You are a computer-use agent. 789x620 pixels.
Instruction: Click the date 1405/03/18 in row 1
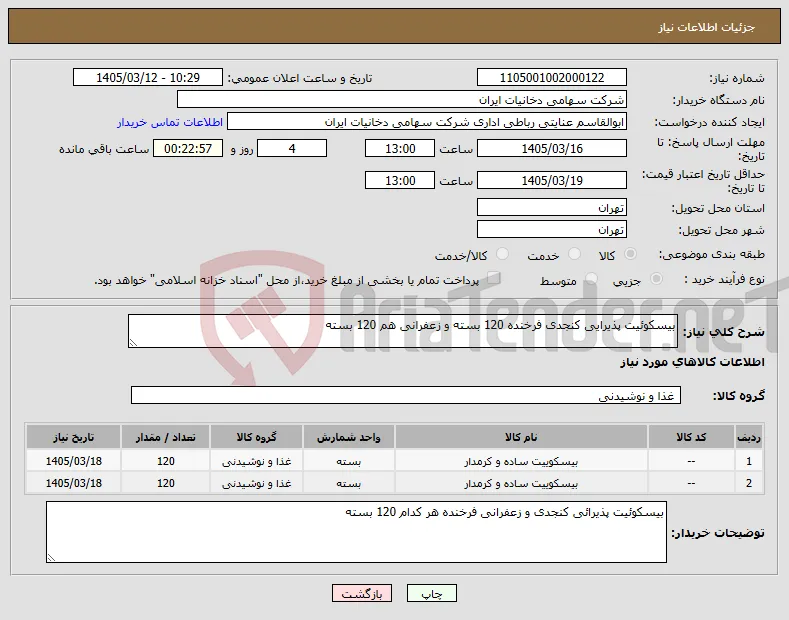73,461
